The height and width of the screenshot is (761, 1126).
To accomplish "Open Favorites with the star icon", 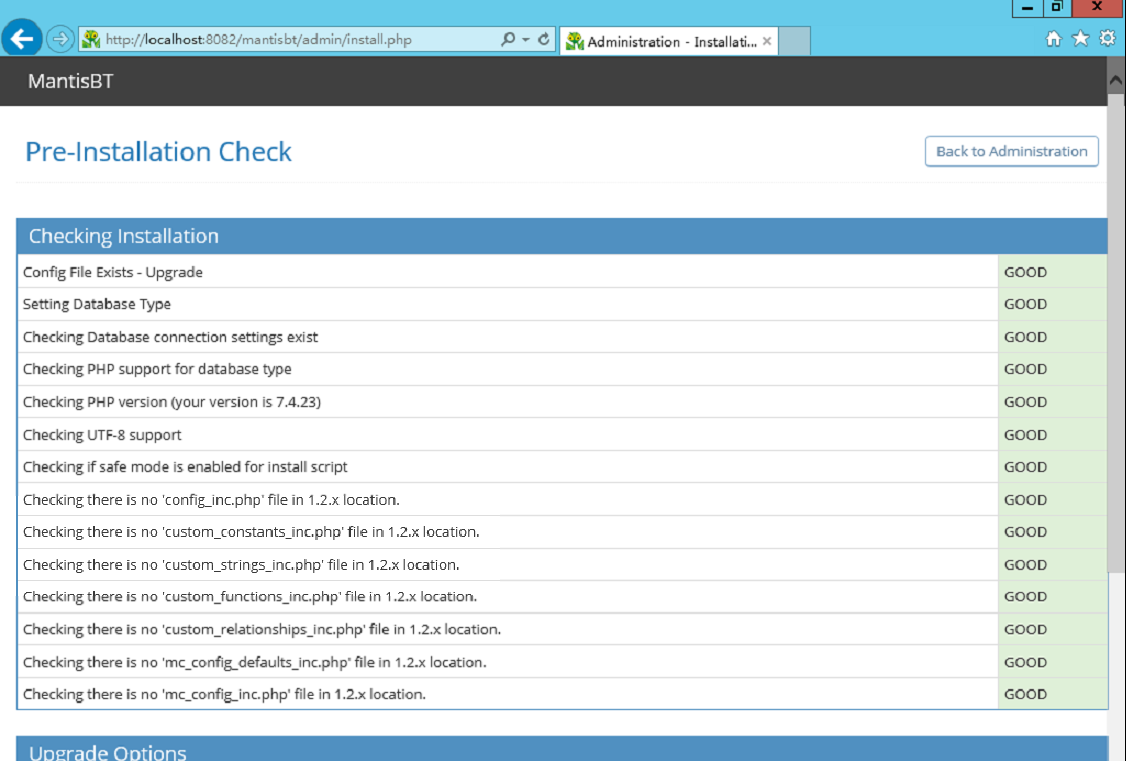I will coord(1080,39).
